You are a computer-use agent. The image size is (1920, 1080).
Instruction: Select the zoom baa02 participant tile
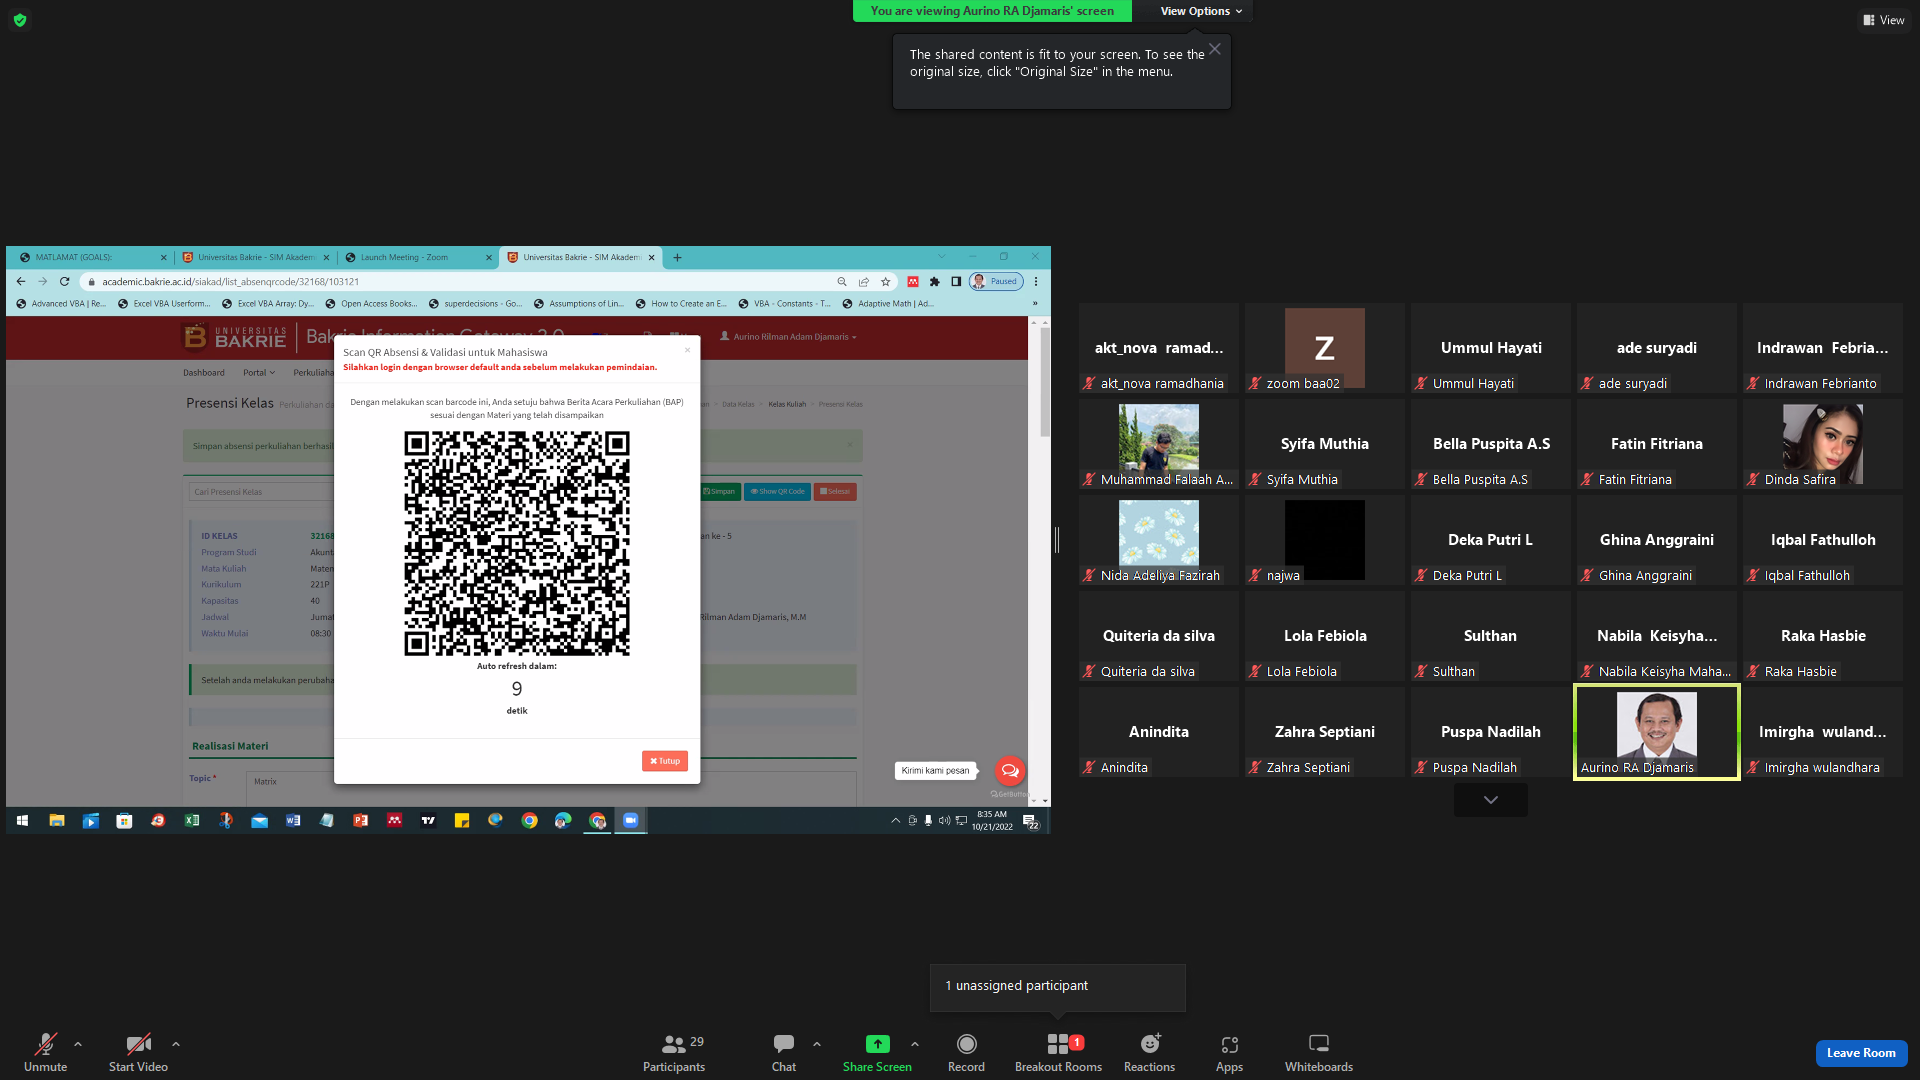click(x=1324, y=348)
